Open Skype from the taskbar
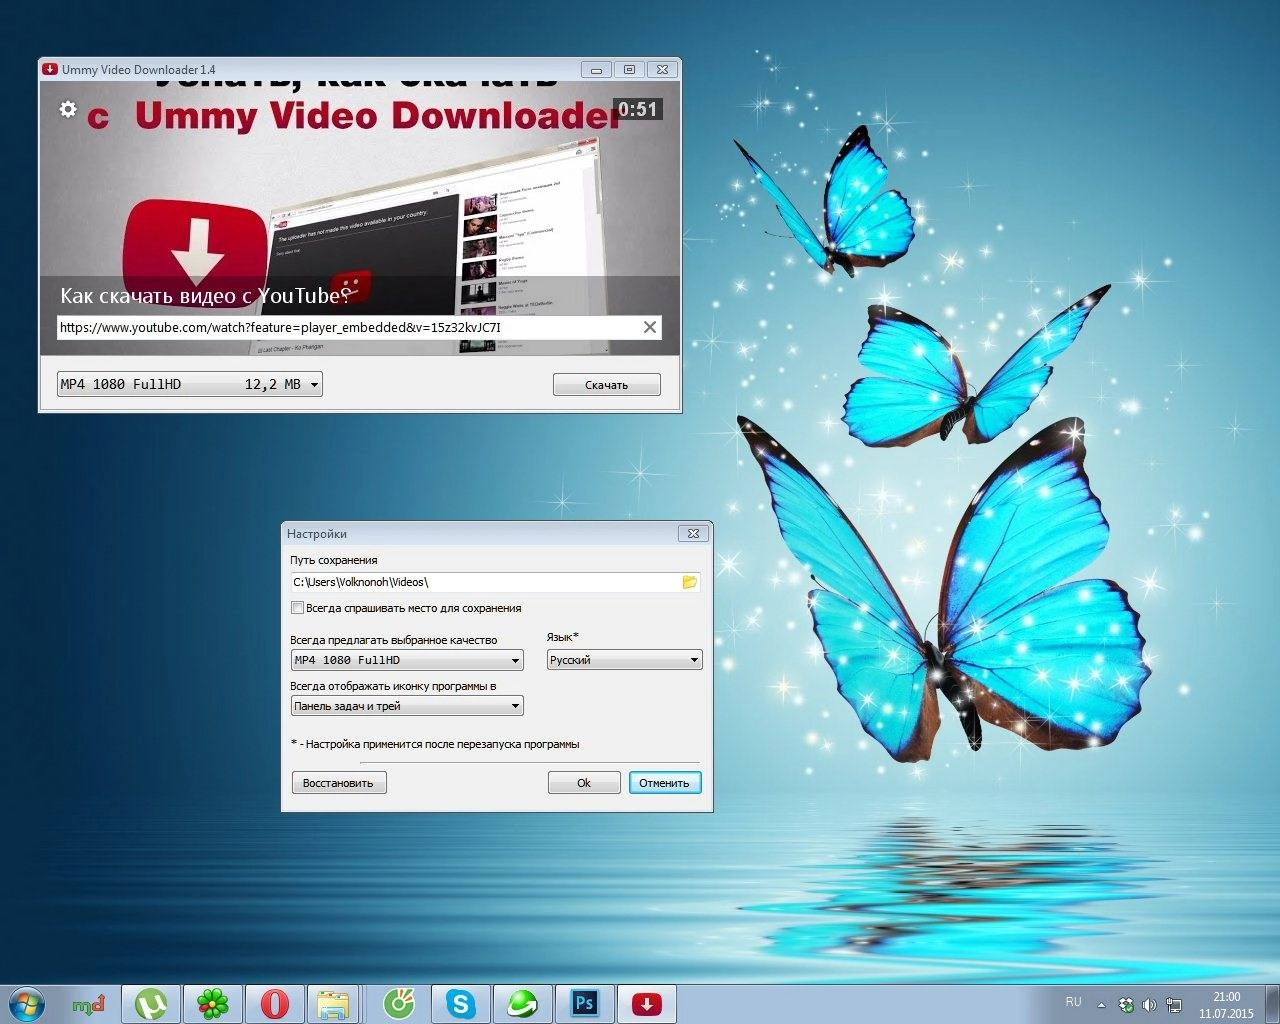Viewport: 1280px width, 1024px height. (x=461, y=1004)
